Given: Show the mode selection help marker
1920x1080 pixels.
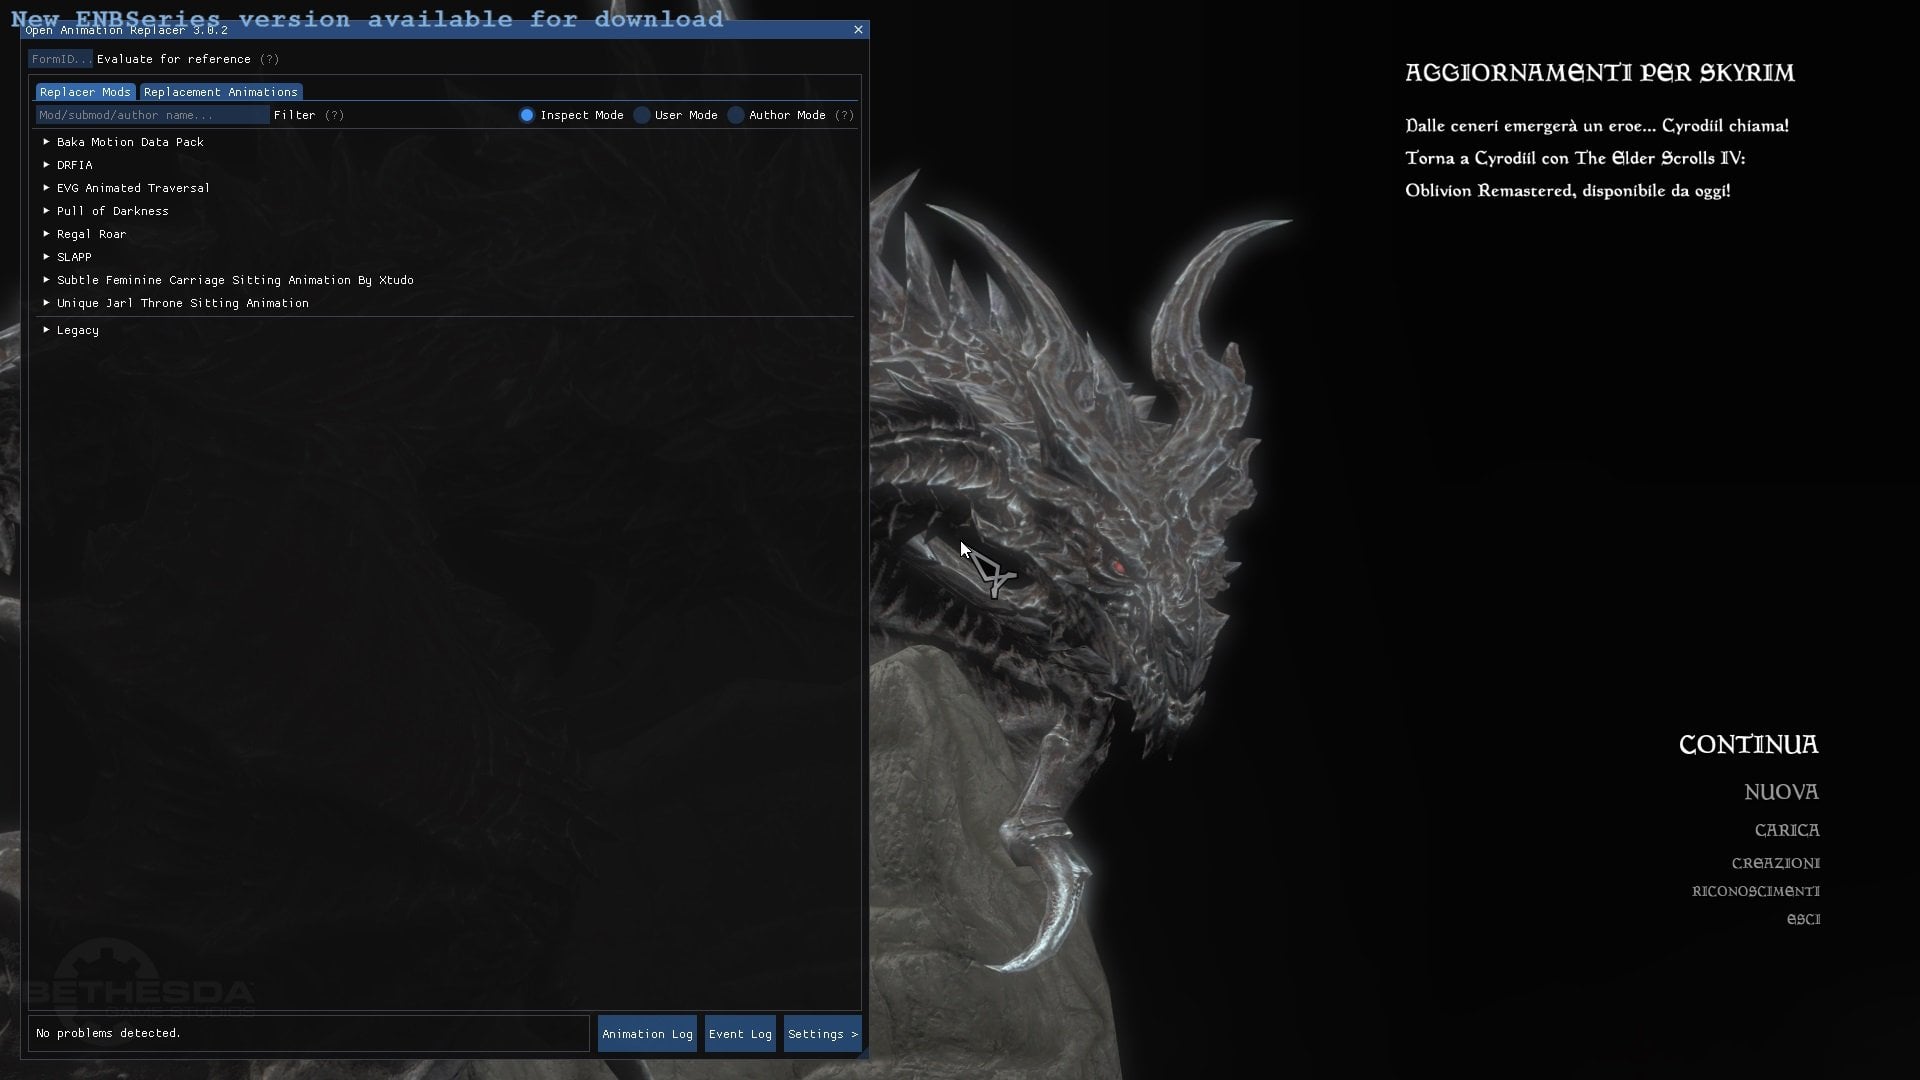Looking at the screenshot, I should [x=844, y=115].
